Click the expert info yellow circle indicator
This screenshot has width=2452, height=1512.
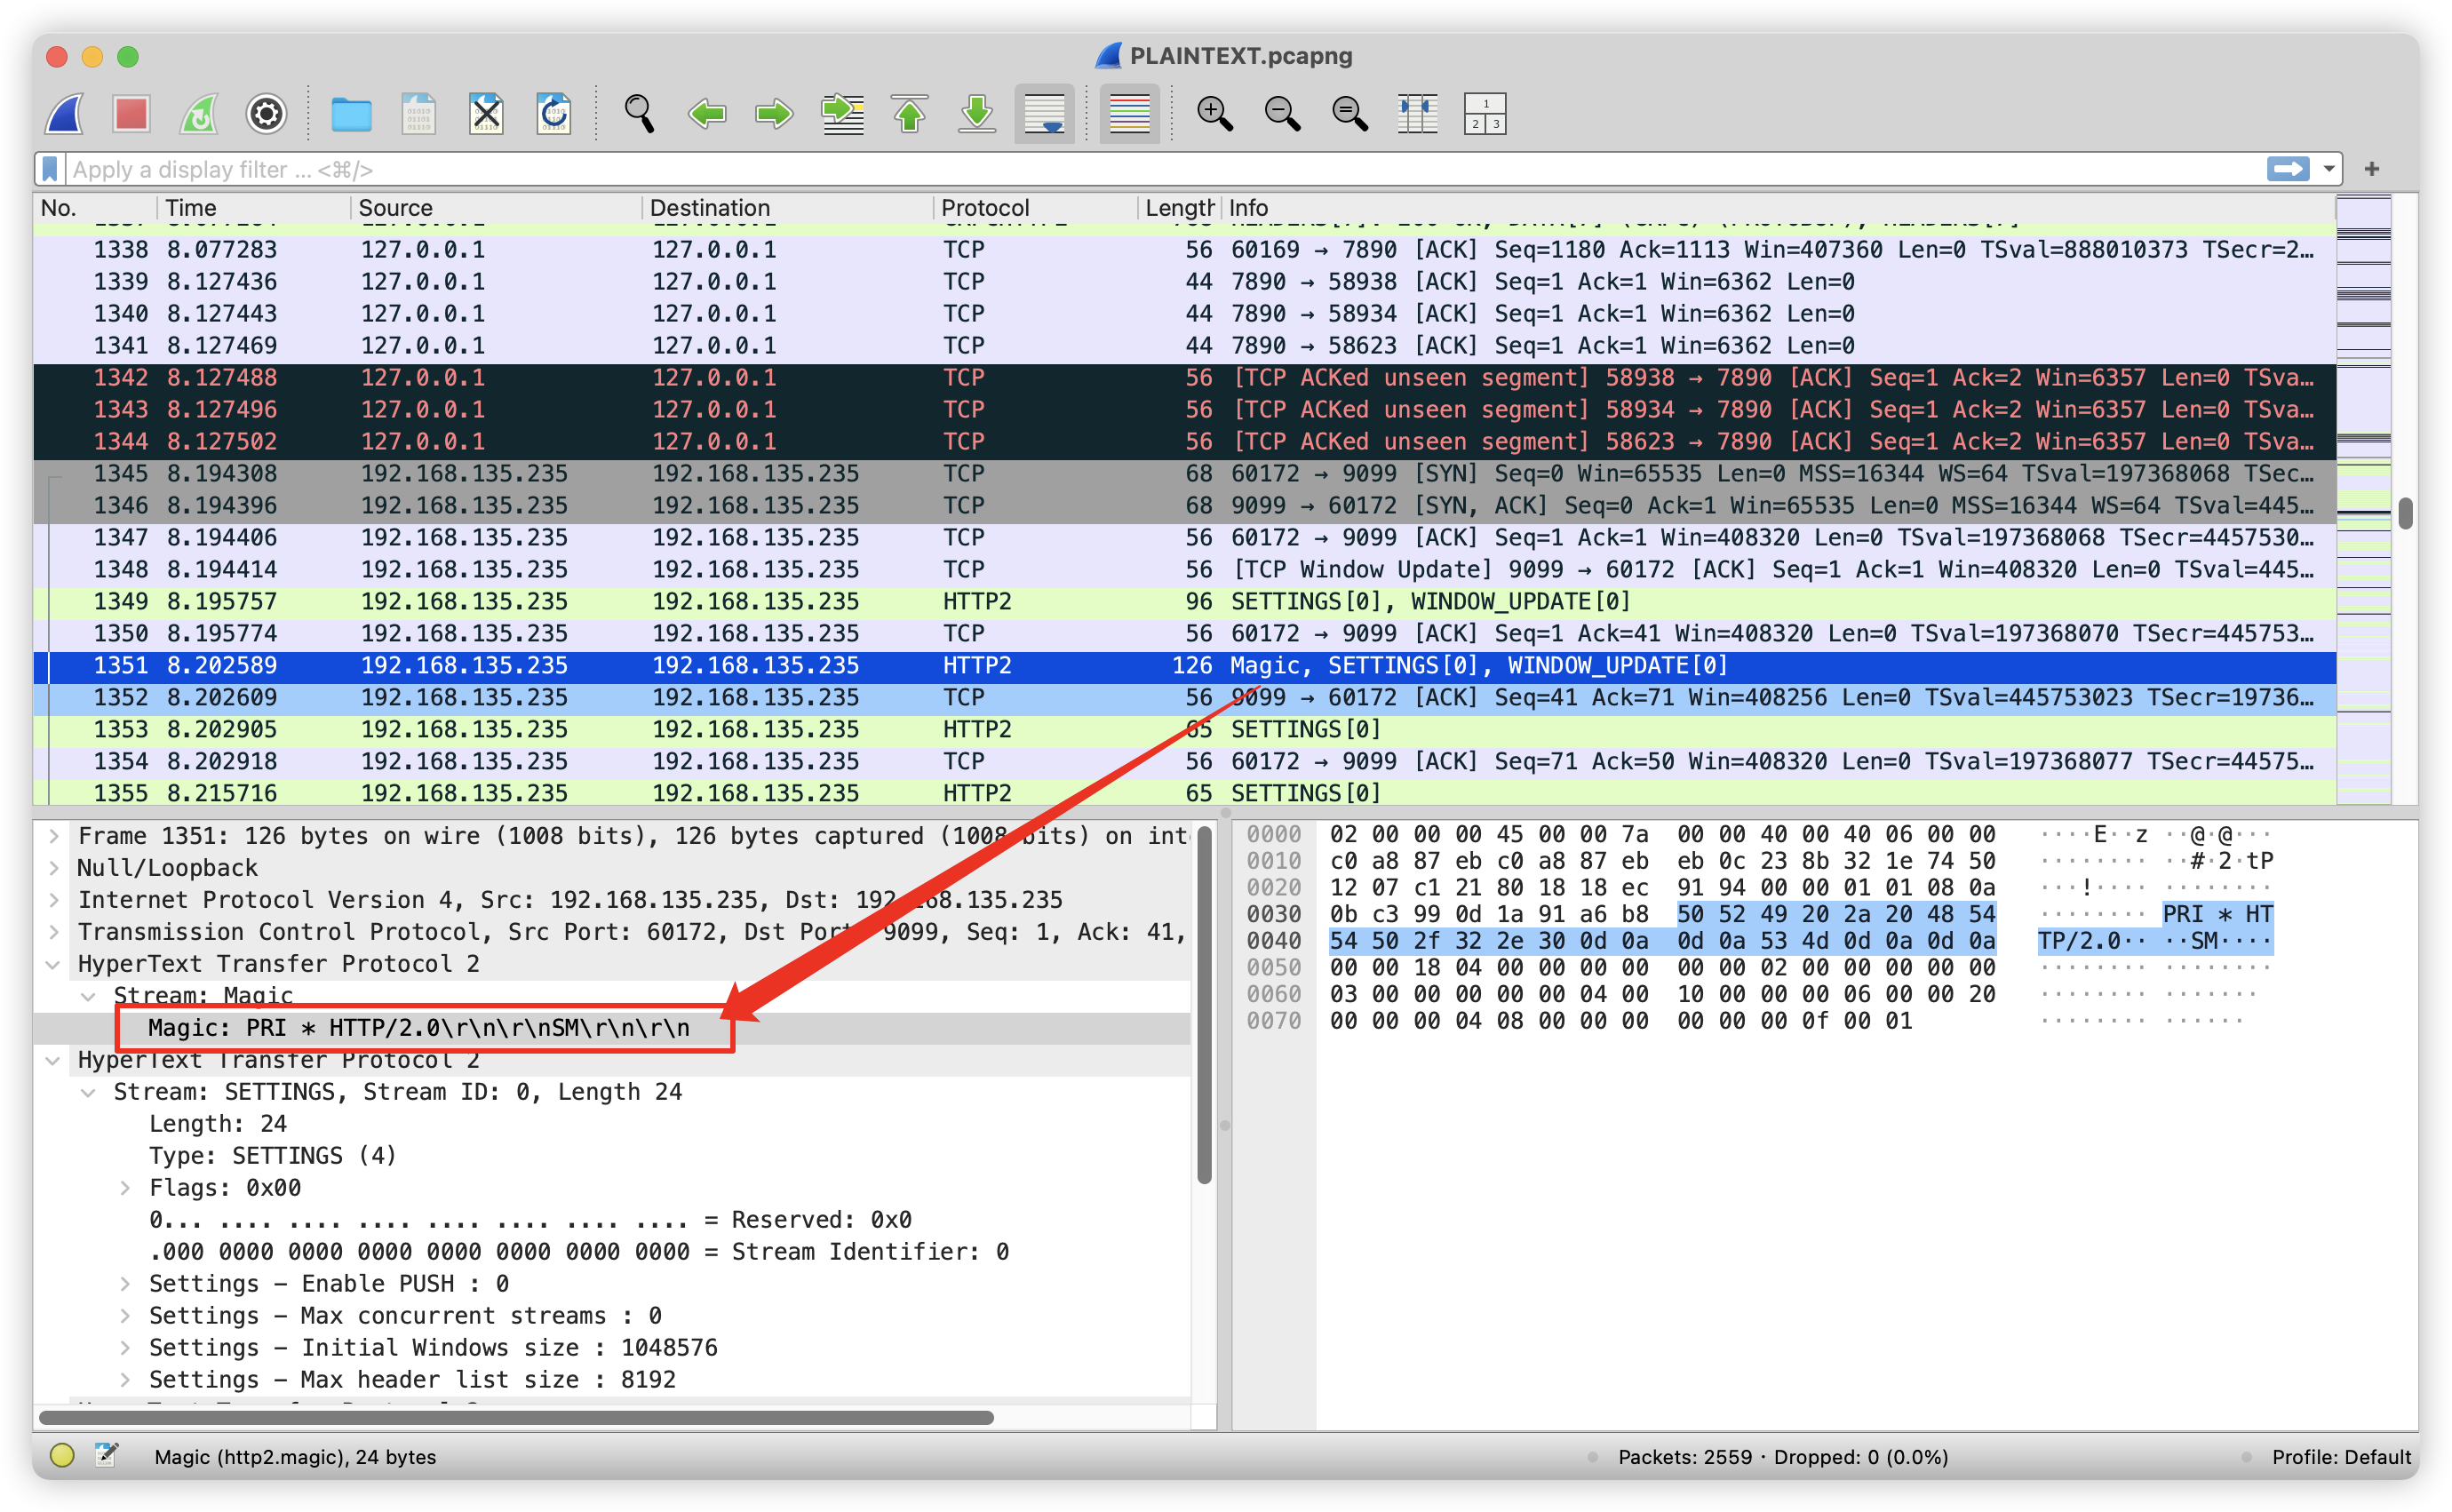[x=62, y=1455]
